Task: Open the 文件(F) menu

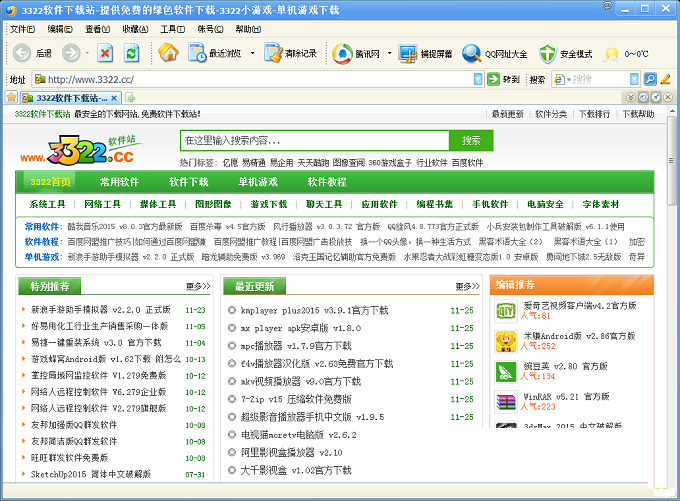Action: click(x=22, y=29)
